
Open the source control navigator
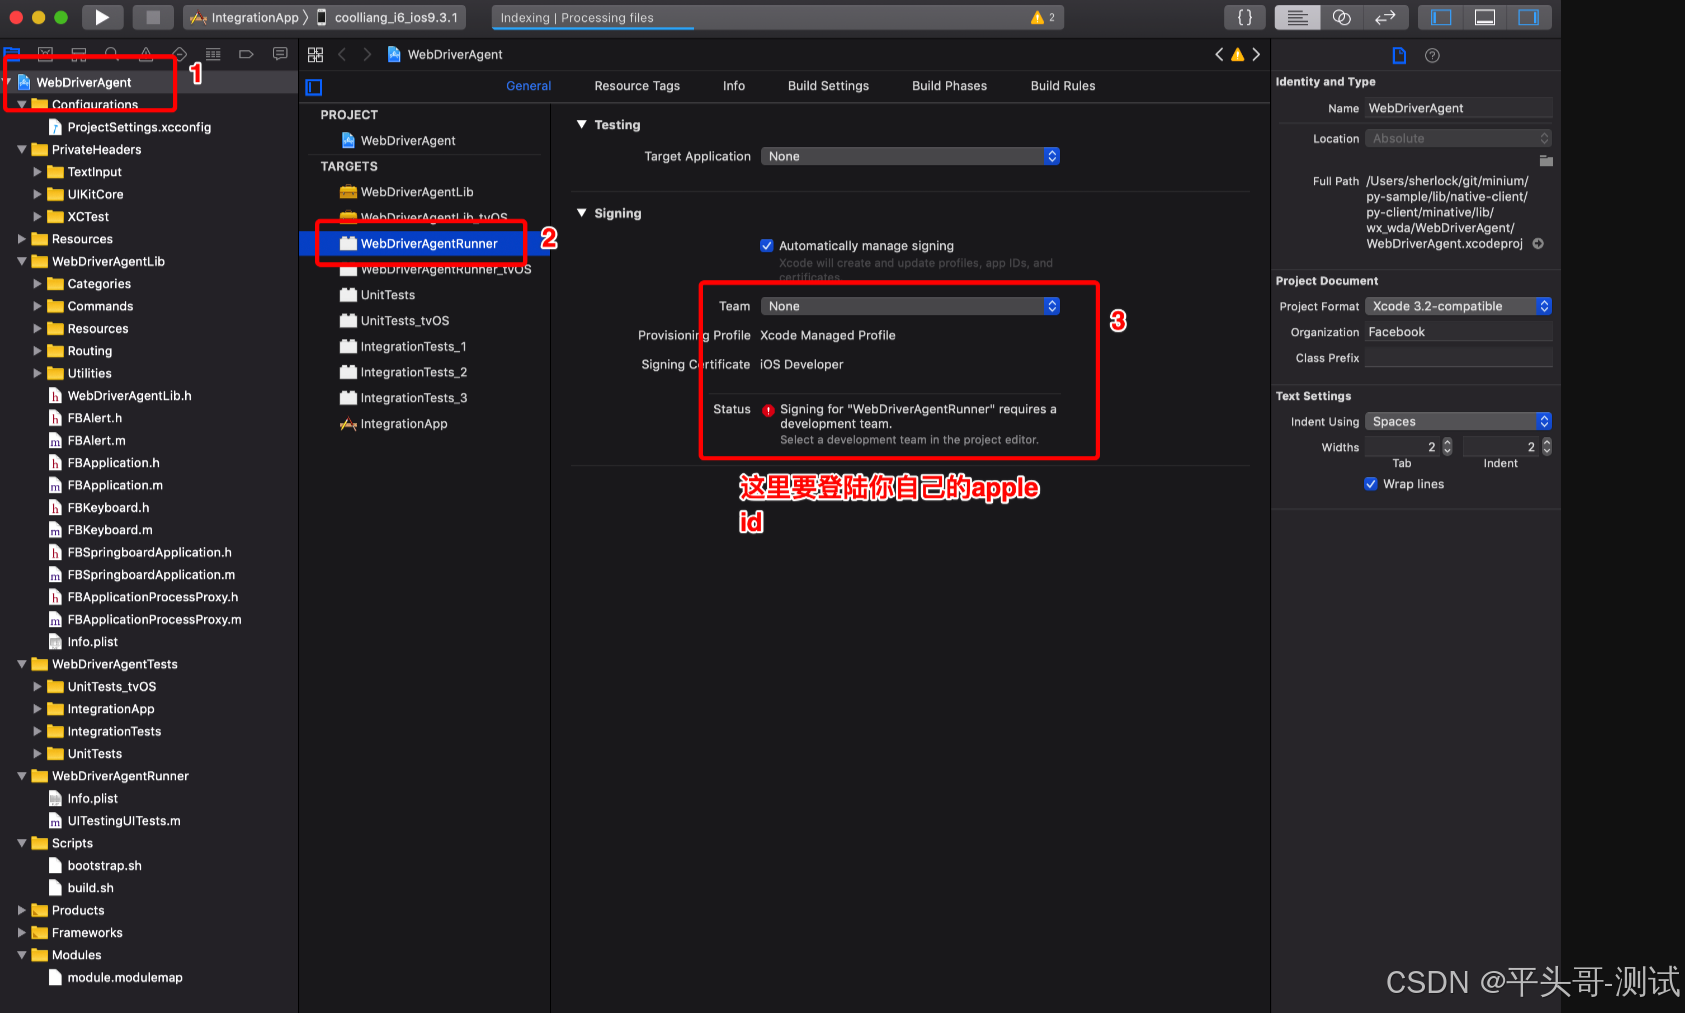45,54
